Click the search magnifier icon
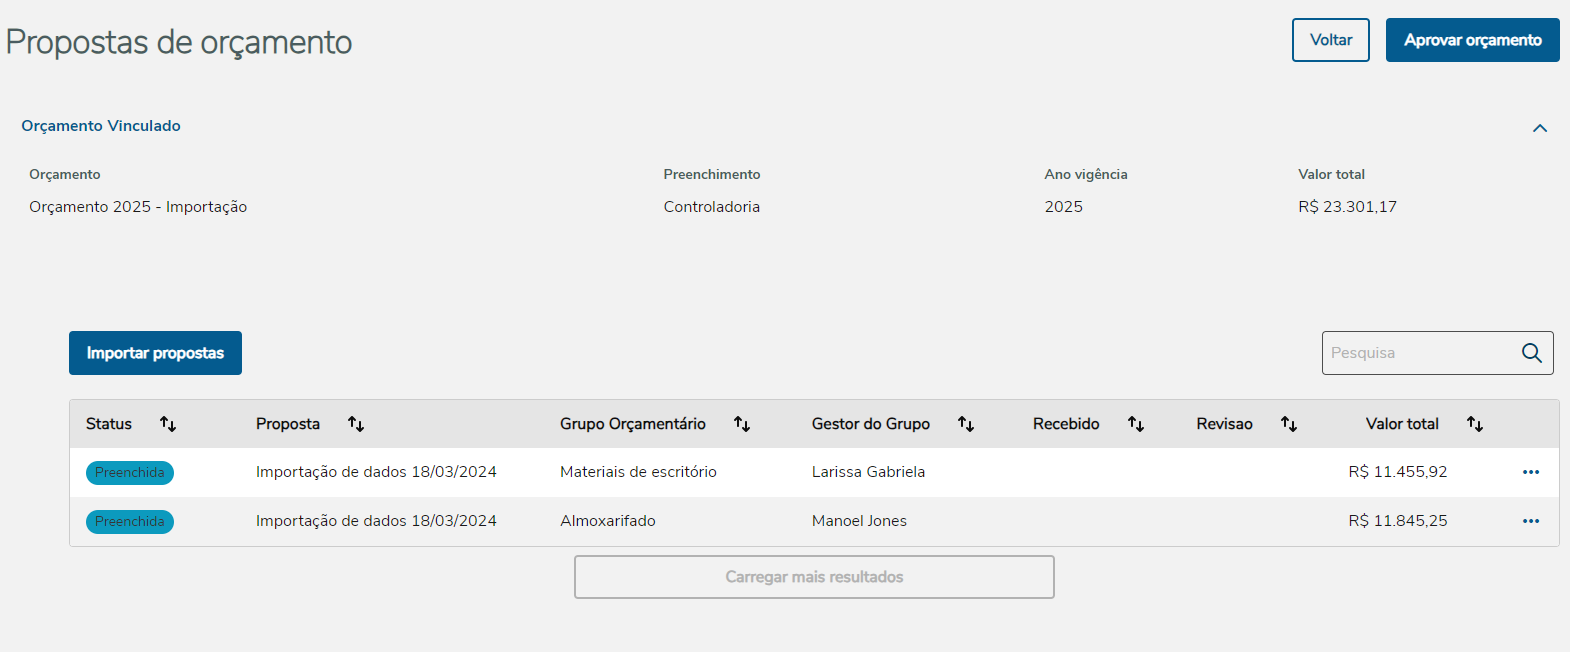Viewport: 1570px width, 652px height. 1532,353
